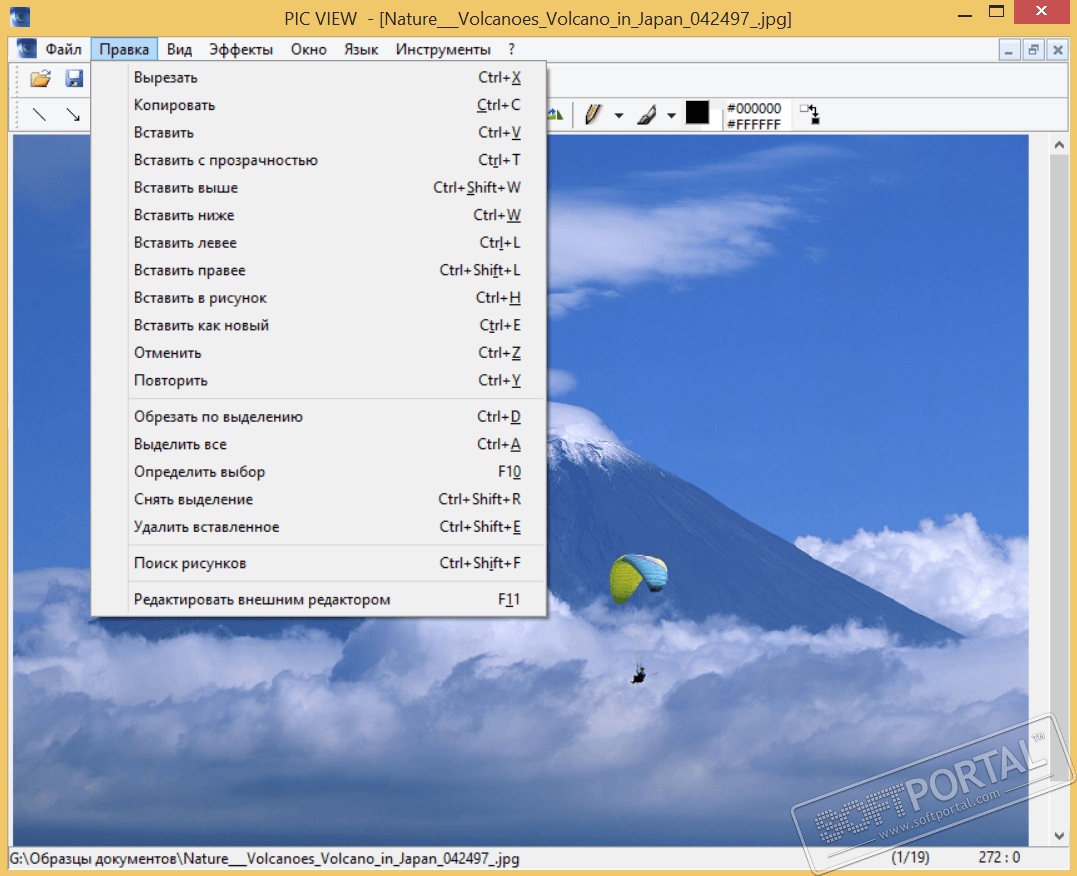Close the inner document window
1077x876 pixels.
(1058, 50)
